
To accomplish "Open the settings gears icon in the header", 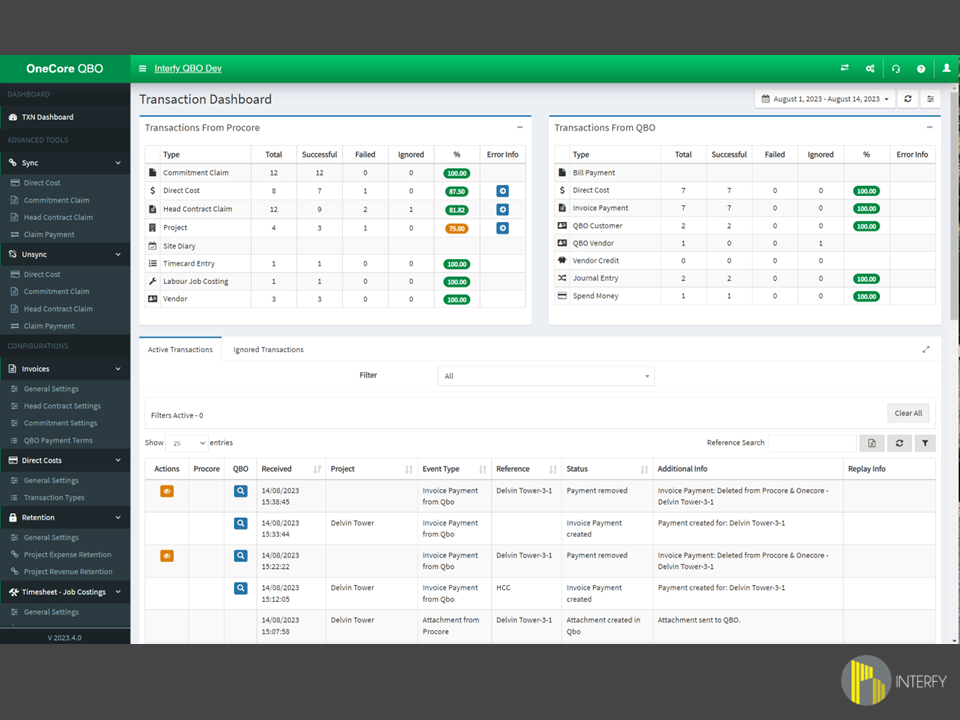I will [870, 68].
